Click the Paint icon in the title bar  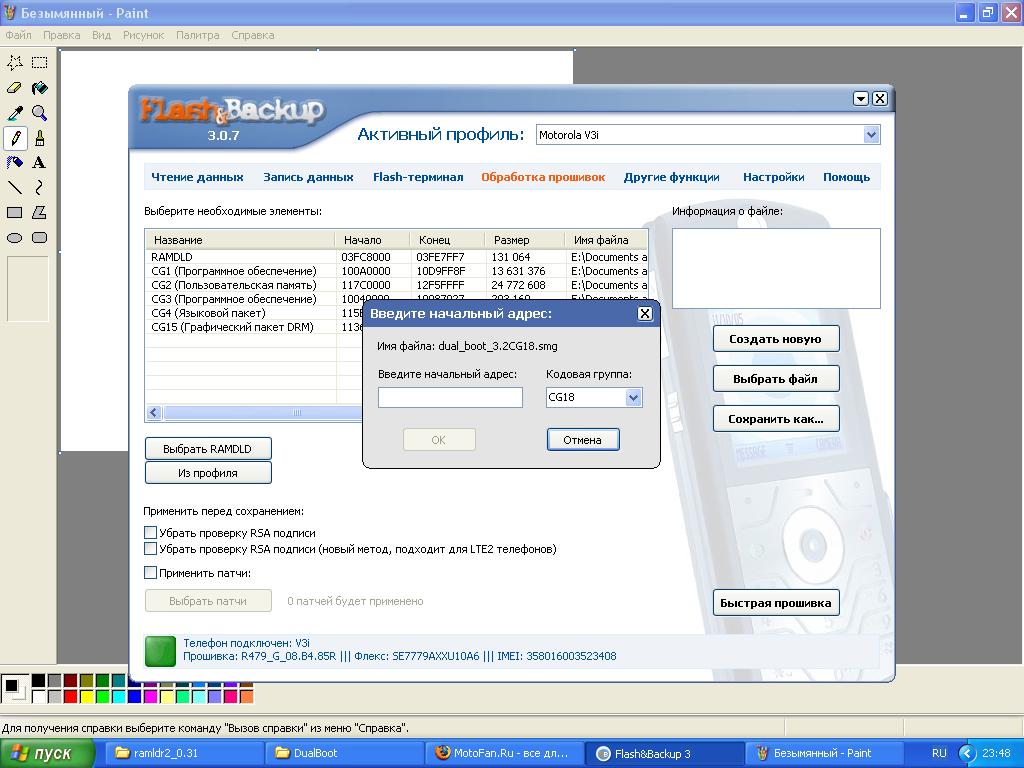(x=10, y=13)
